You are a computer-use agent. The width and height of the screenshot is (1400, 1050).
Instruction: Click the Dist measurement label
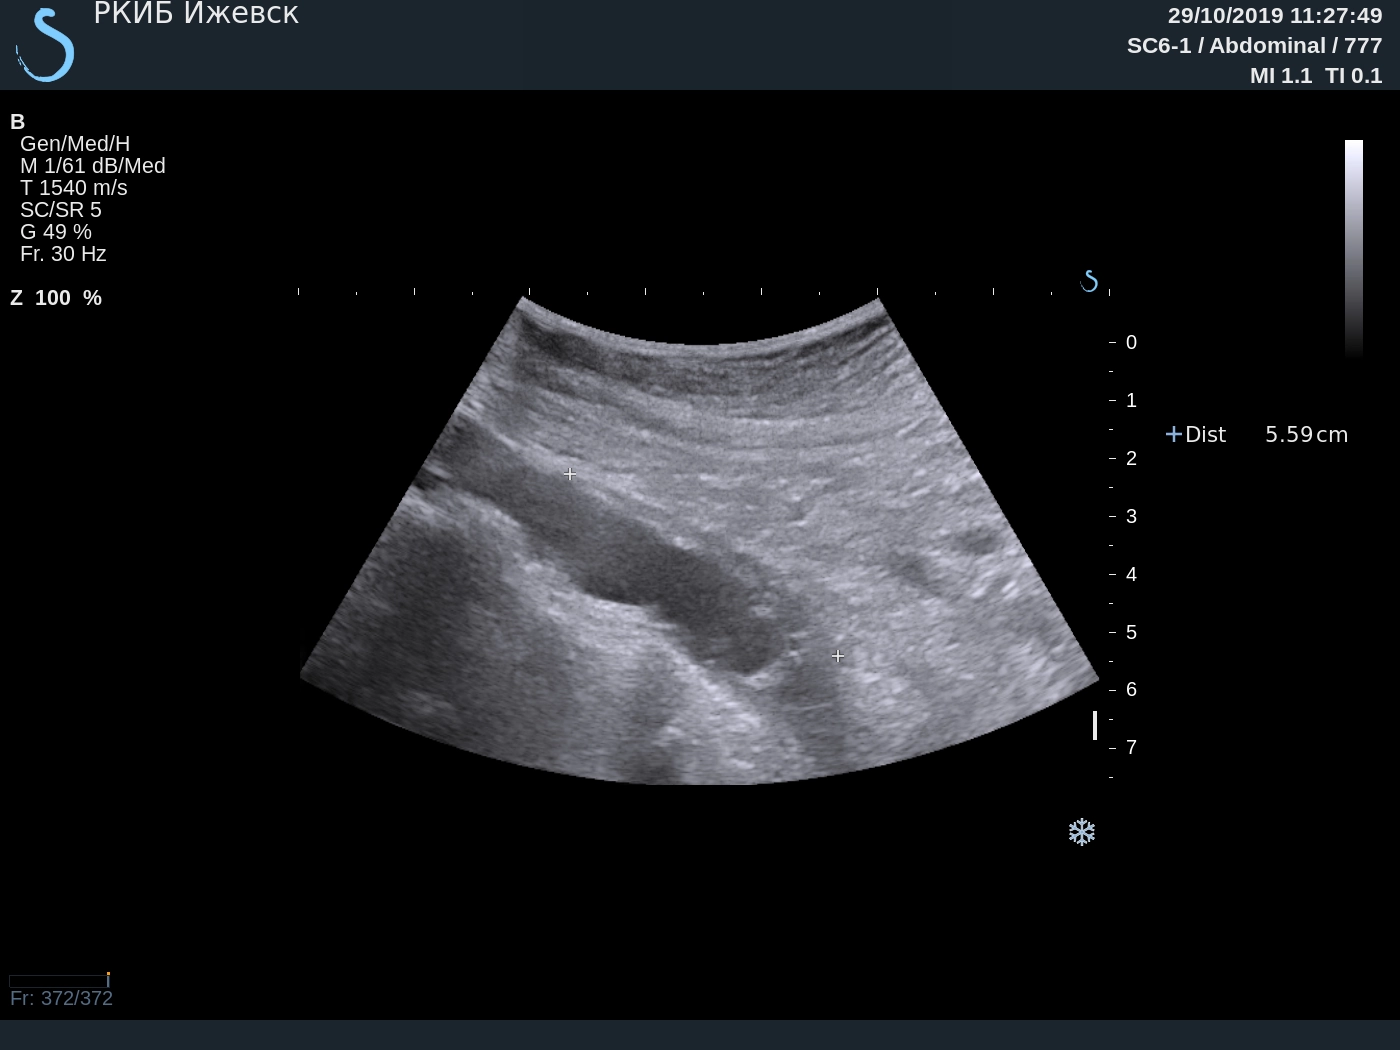[1205, 434]
